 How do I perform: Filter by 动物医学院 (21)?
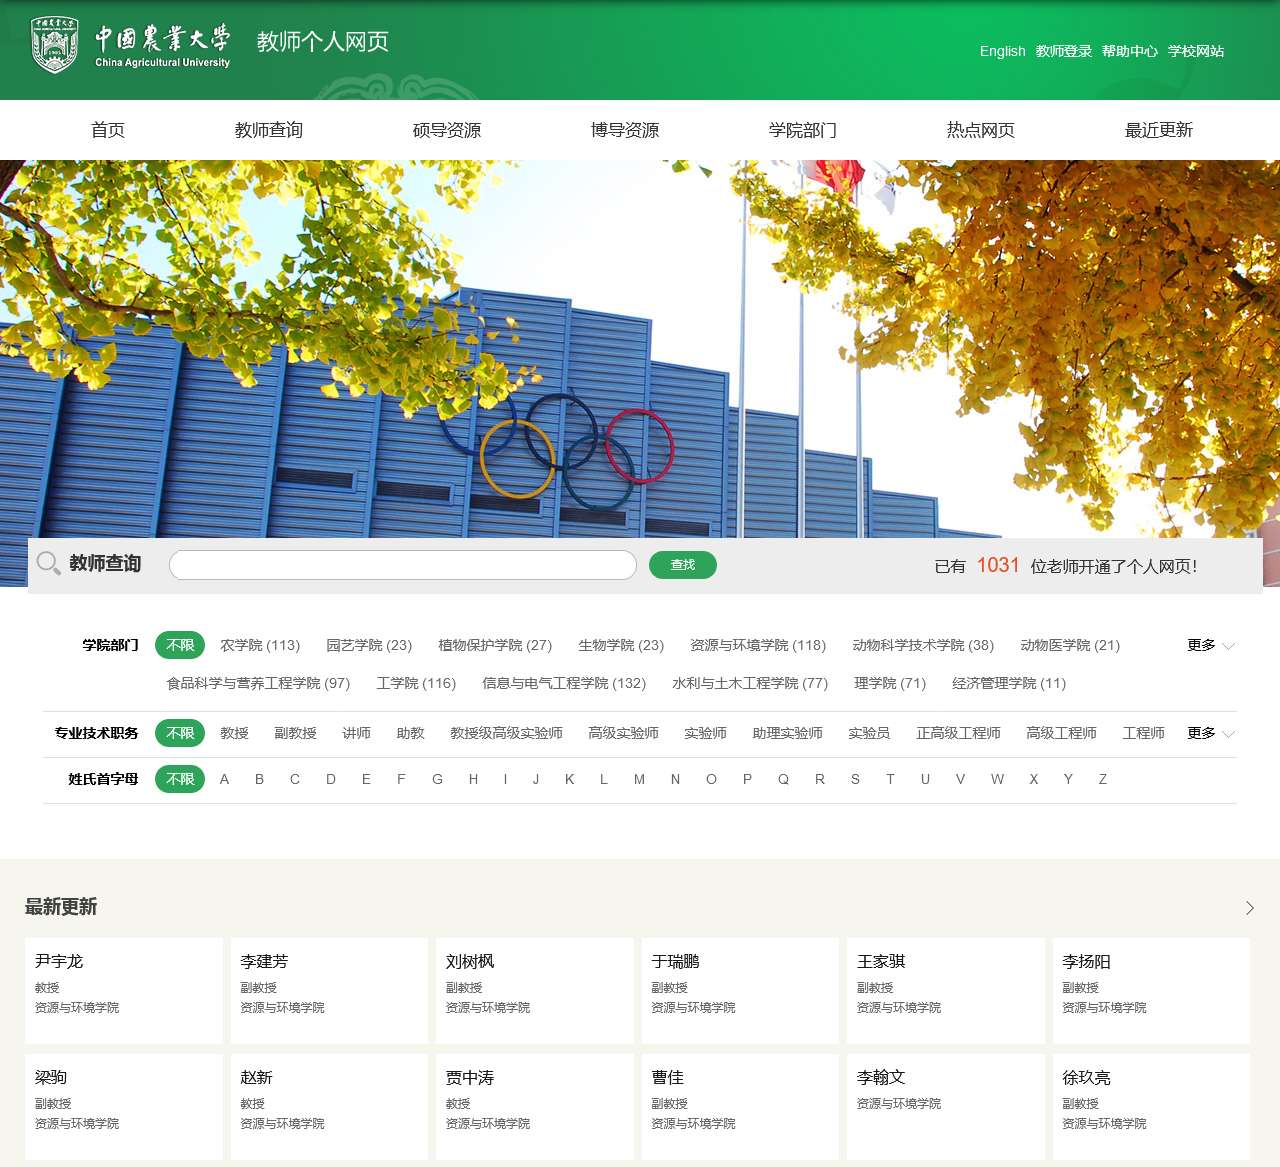pos(1070,645)
